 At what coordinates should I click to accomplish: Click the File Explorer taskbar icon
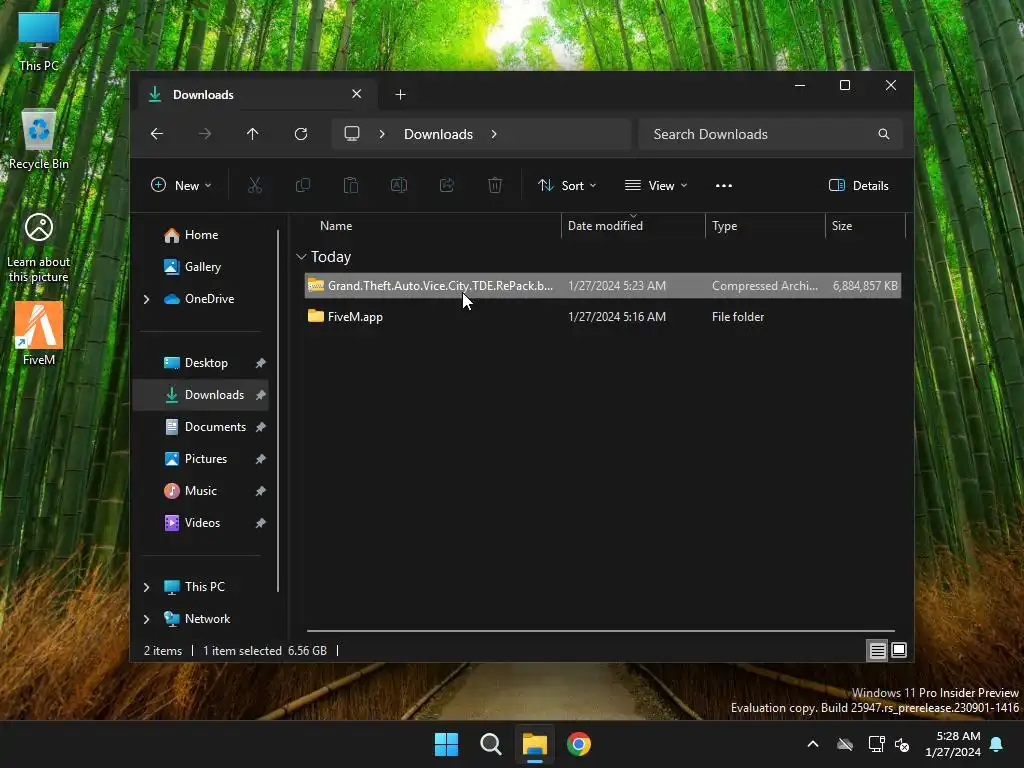[x=534, y=744]
